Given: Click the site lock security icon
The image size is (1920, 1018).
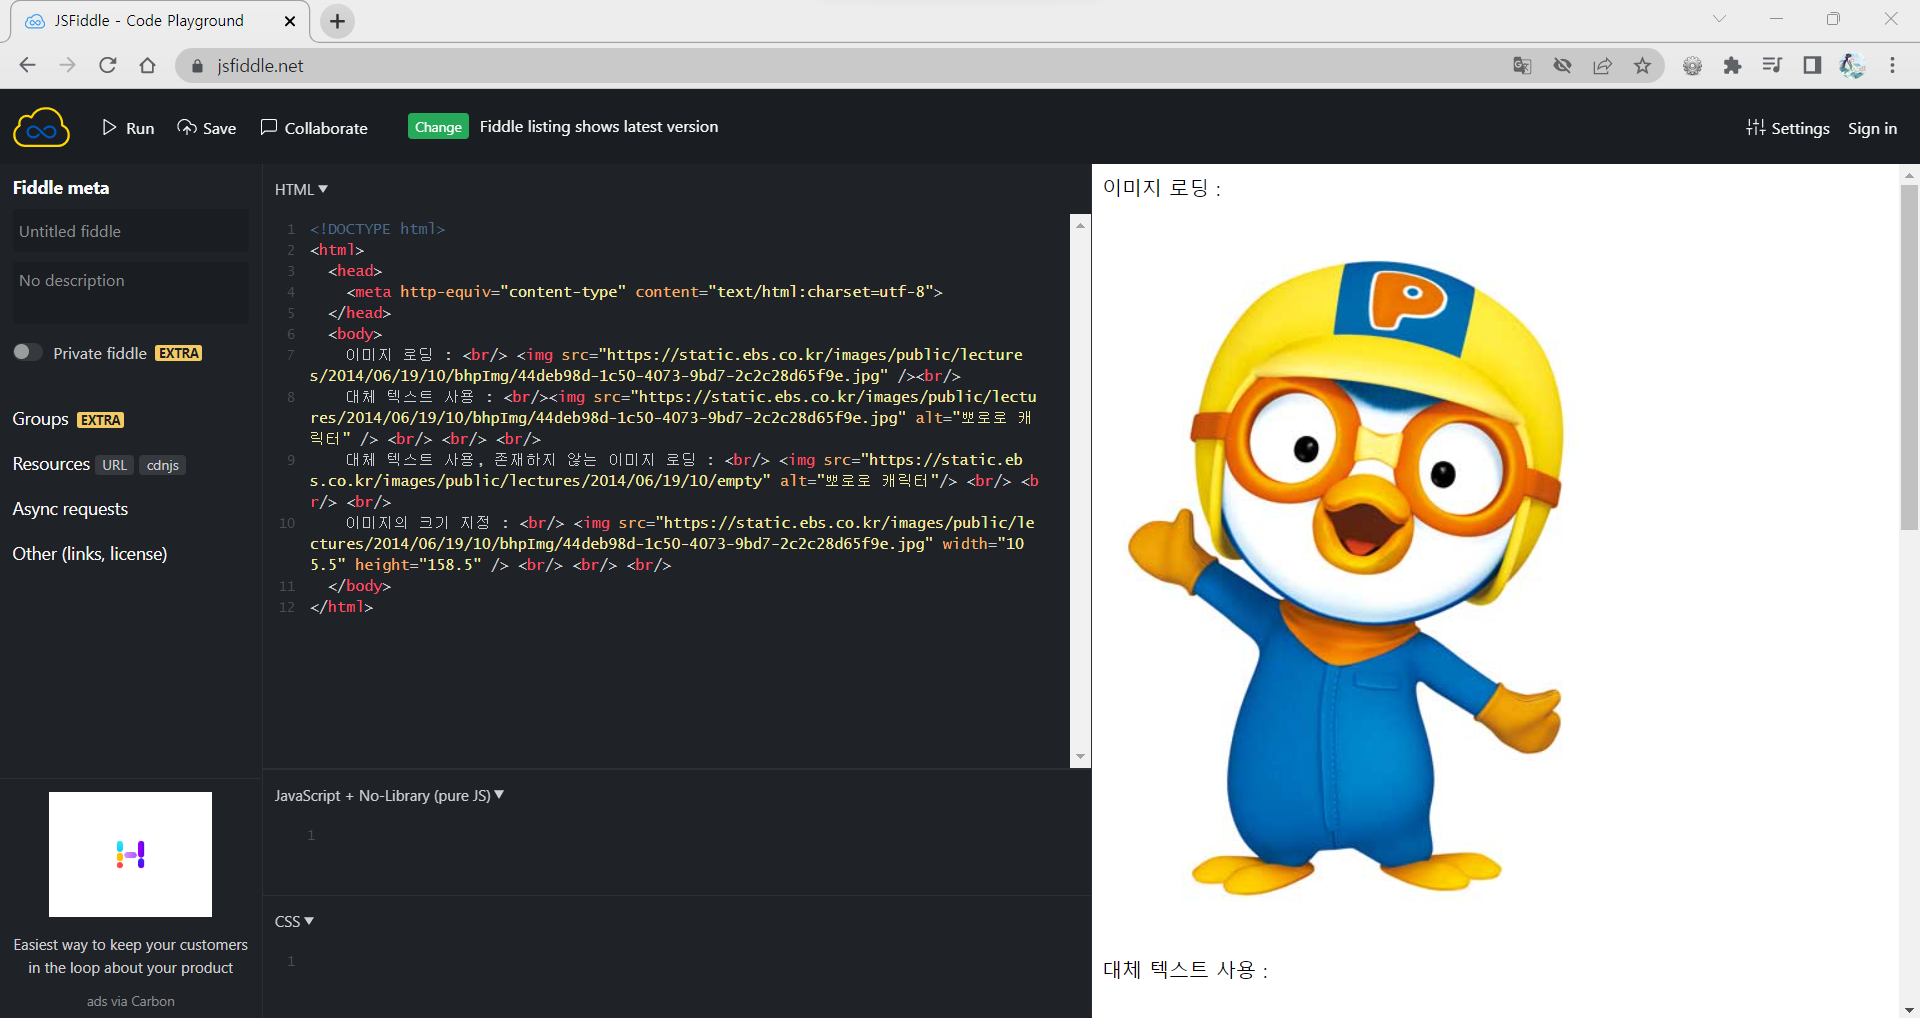Looking at the screenshot, I should click(x=197, y=66).
